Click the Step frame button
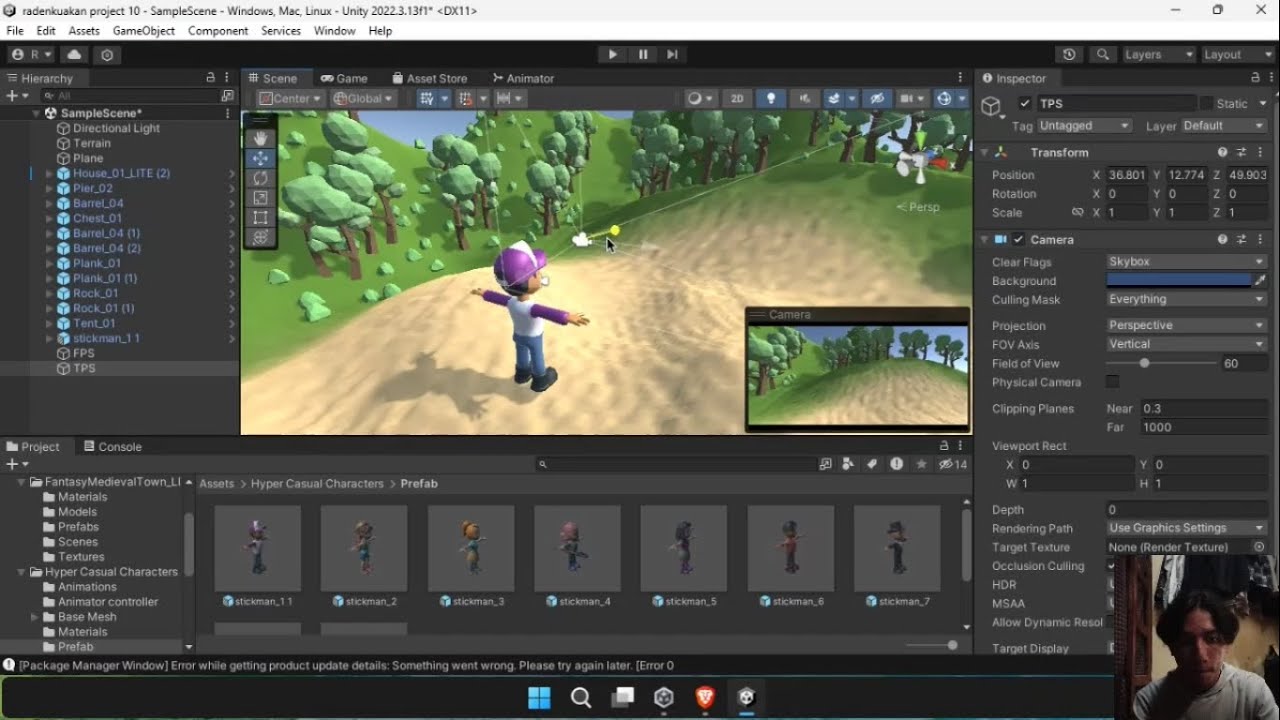 click(672, 55)
